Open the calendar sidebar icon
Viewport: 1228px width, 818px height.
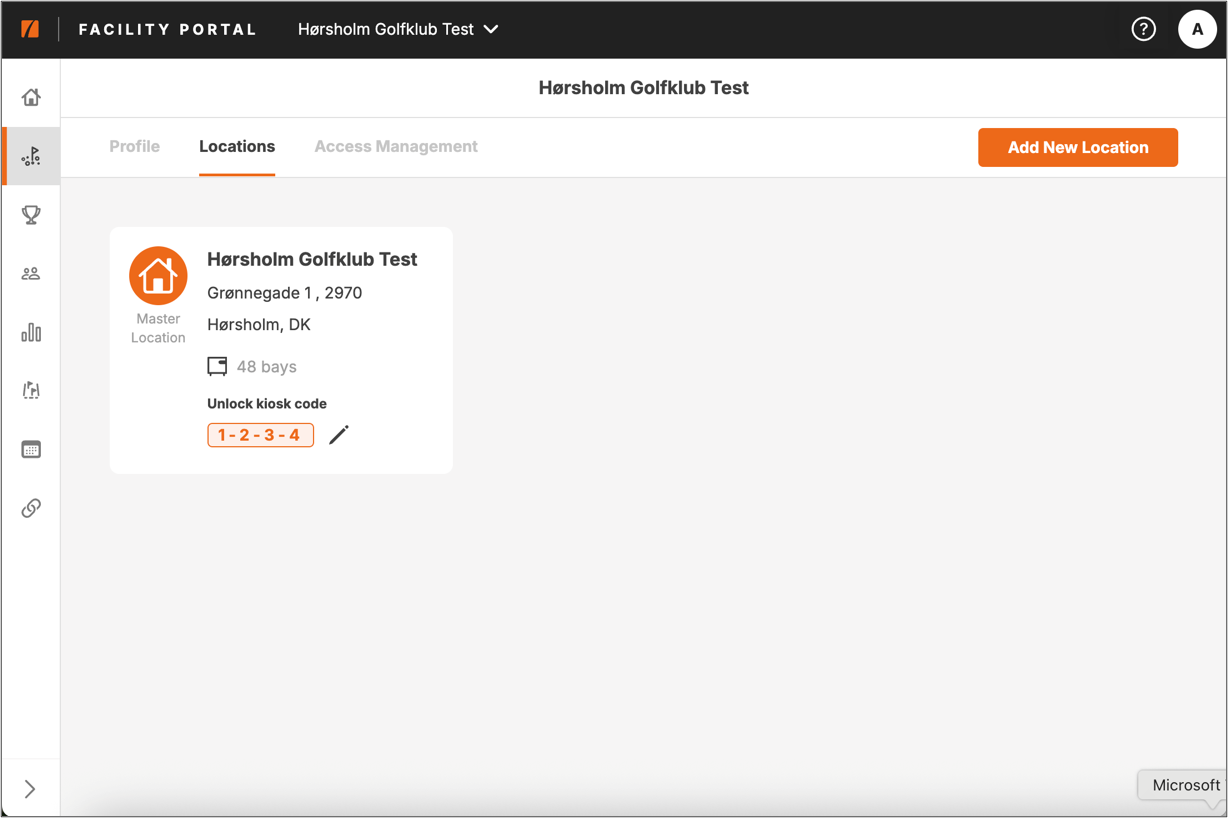pyautogui.click(x=31, y=449)
